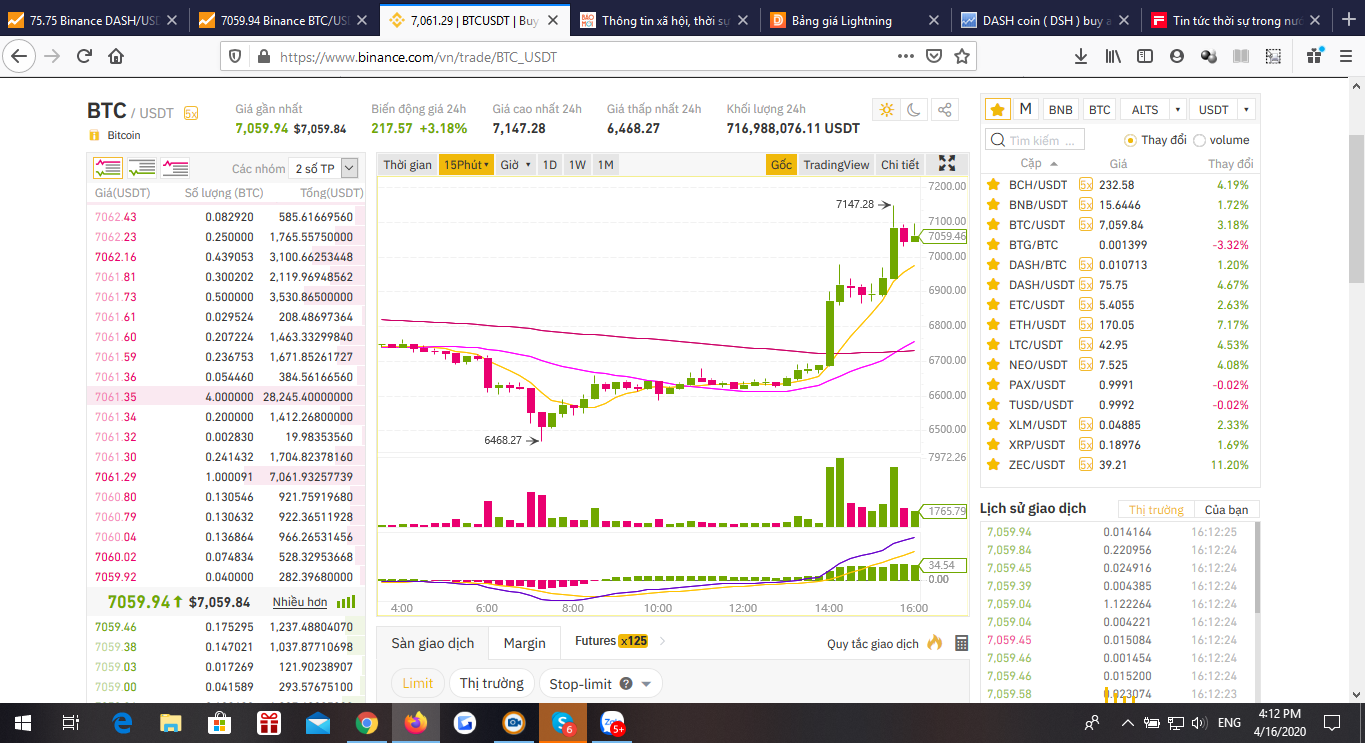Click the 5x badge on the ETH/USDT row
Viewport: 1365px width, 743px height.
tap(1085, 325)
